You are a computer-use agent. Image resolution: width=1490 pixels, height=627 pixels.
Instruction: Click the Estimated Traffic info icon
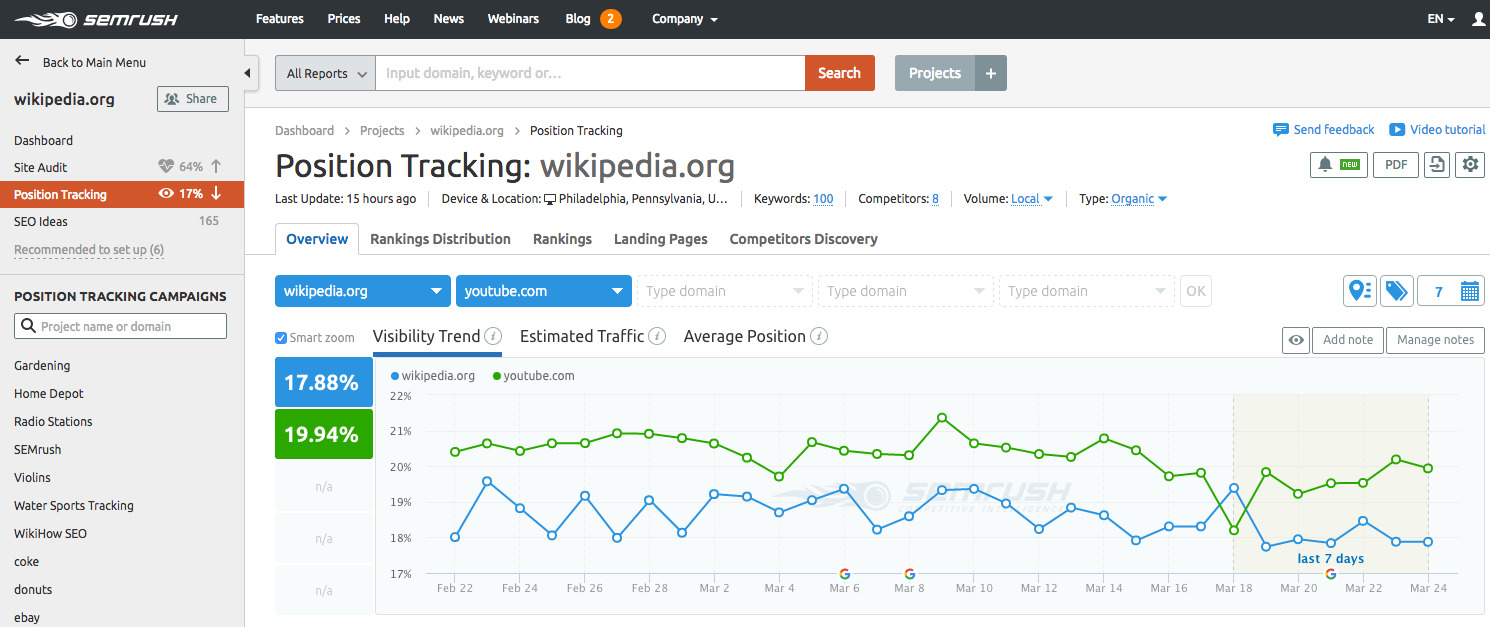(x=657, y=336)
